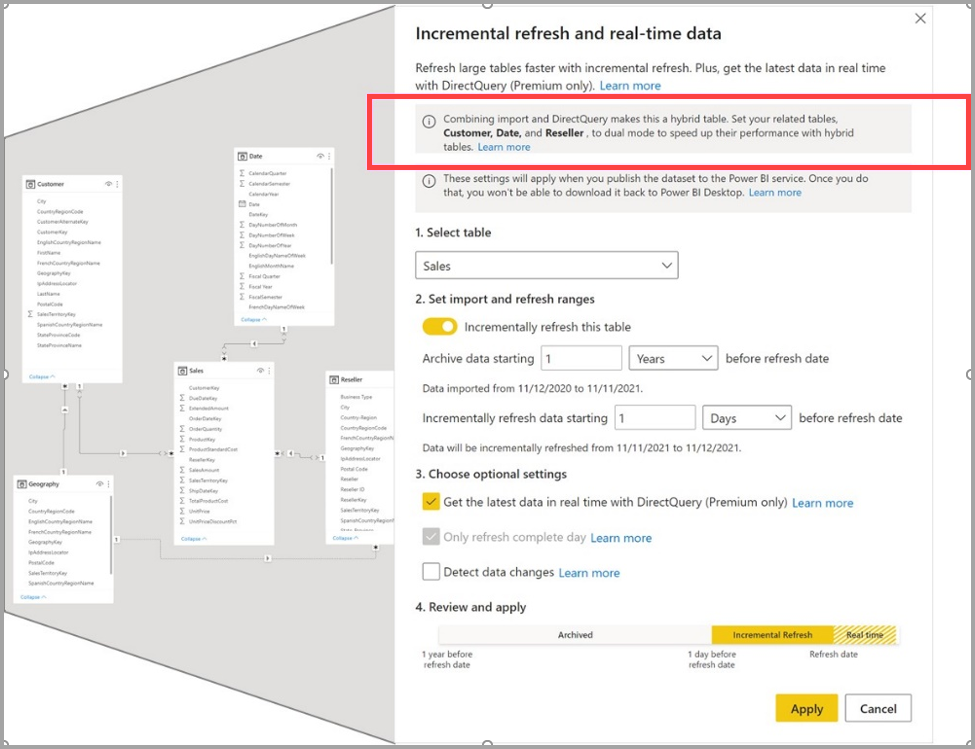
Task: Click the Incremental Refresh timeline segment
Action: point(772,635)
